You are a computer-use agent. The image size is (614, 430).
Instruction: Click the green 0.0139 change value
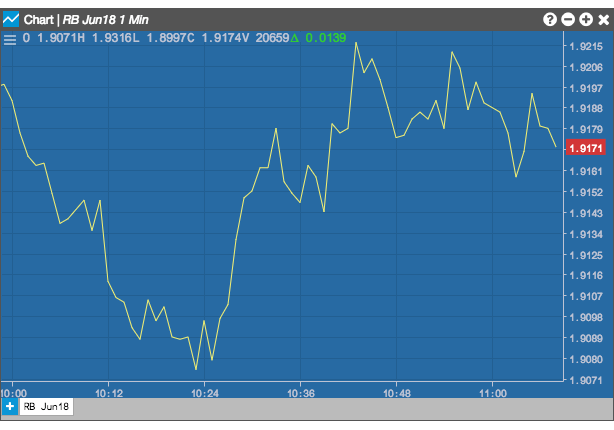point(325,38)
